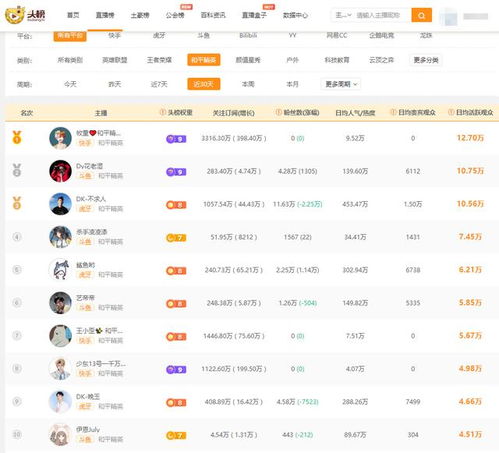Go to 首页 in the top navigation

click(73, 15)
